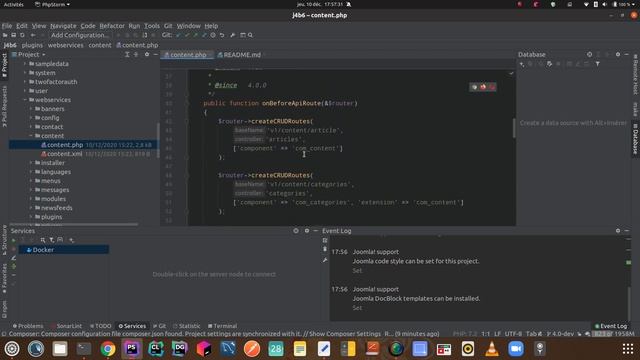Click Git push arrow icon
This screenshot has width=640, height=360.
point(196,35)
